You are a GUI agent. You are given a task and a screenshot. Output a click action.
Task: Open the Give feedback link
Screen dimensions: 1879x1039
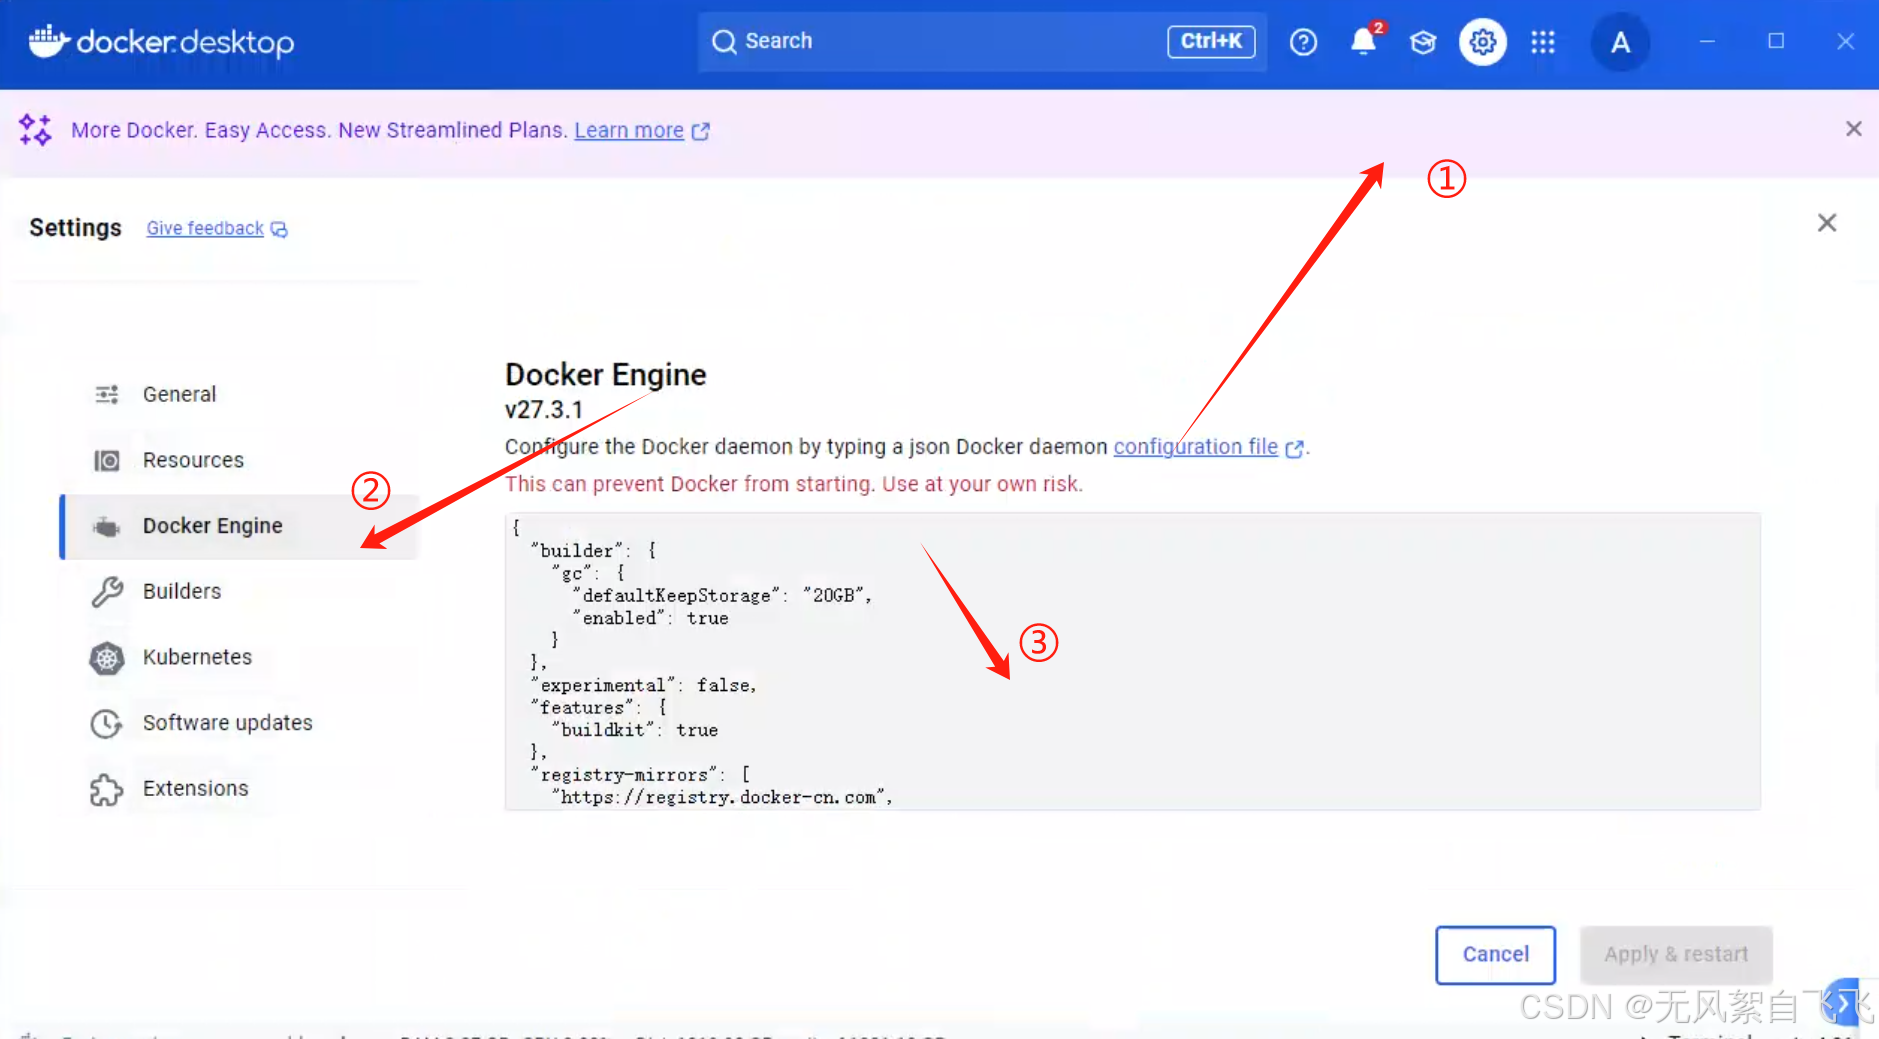(205, 228)
